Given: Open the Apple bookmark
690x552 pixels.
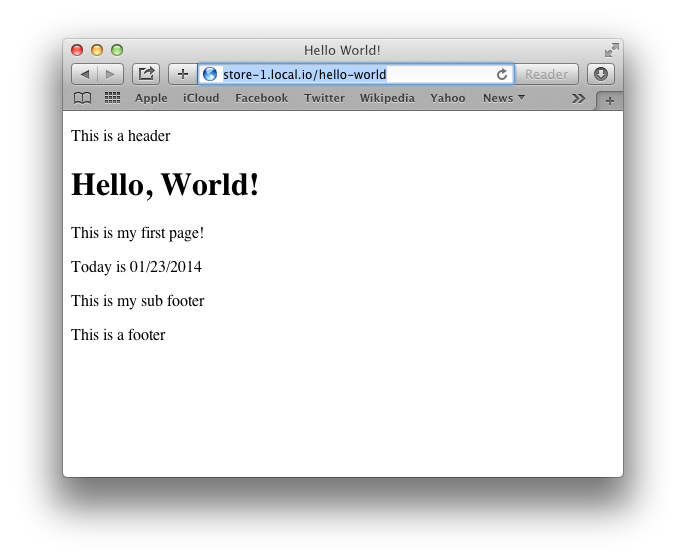Looking at the screenshot, I should (x=151, y=98).
